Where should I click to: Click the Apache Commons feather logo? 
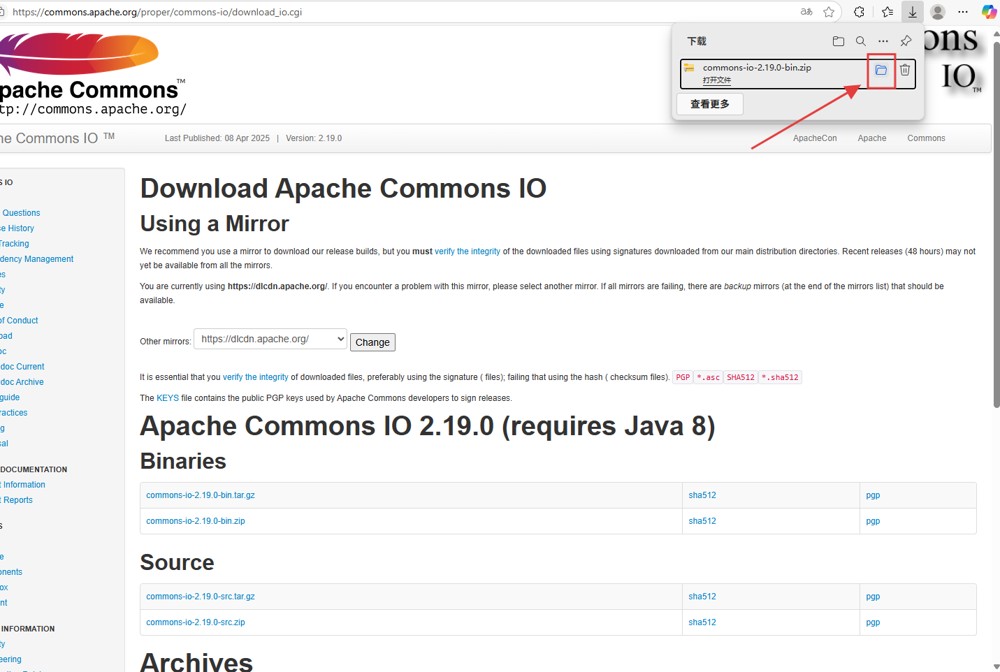tap(78, 54)
